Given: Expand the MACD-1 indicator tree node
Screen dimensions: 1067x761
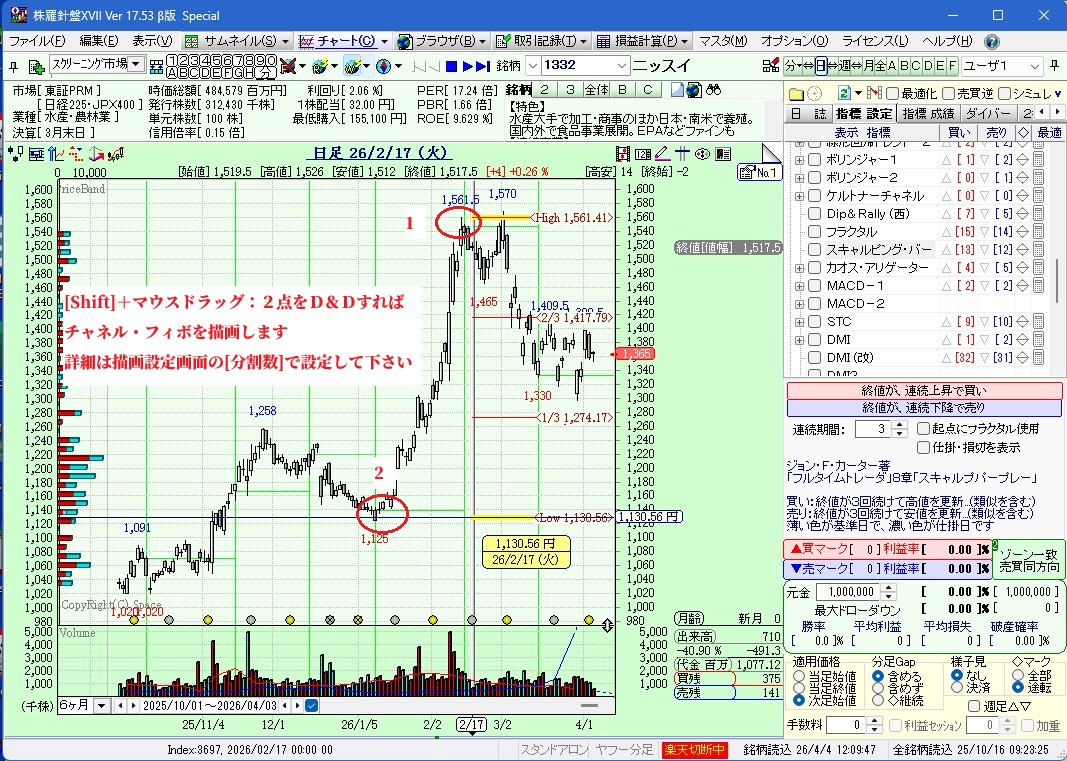Looking at the screenshot, I should (799, 286).
